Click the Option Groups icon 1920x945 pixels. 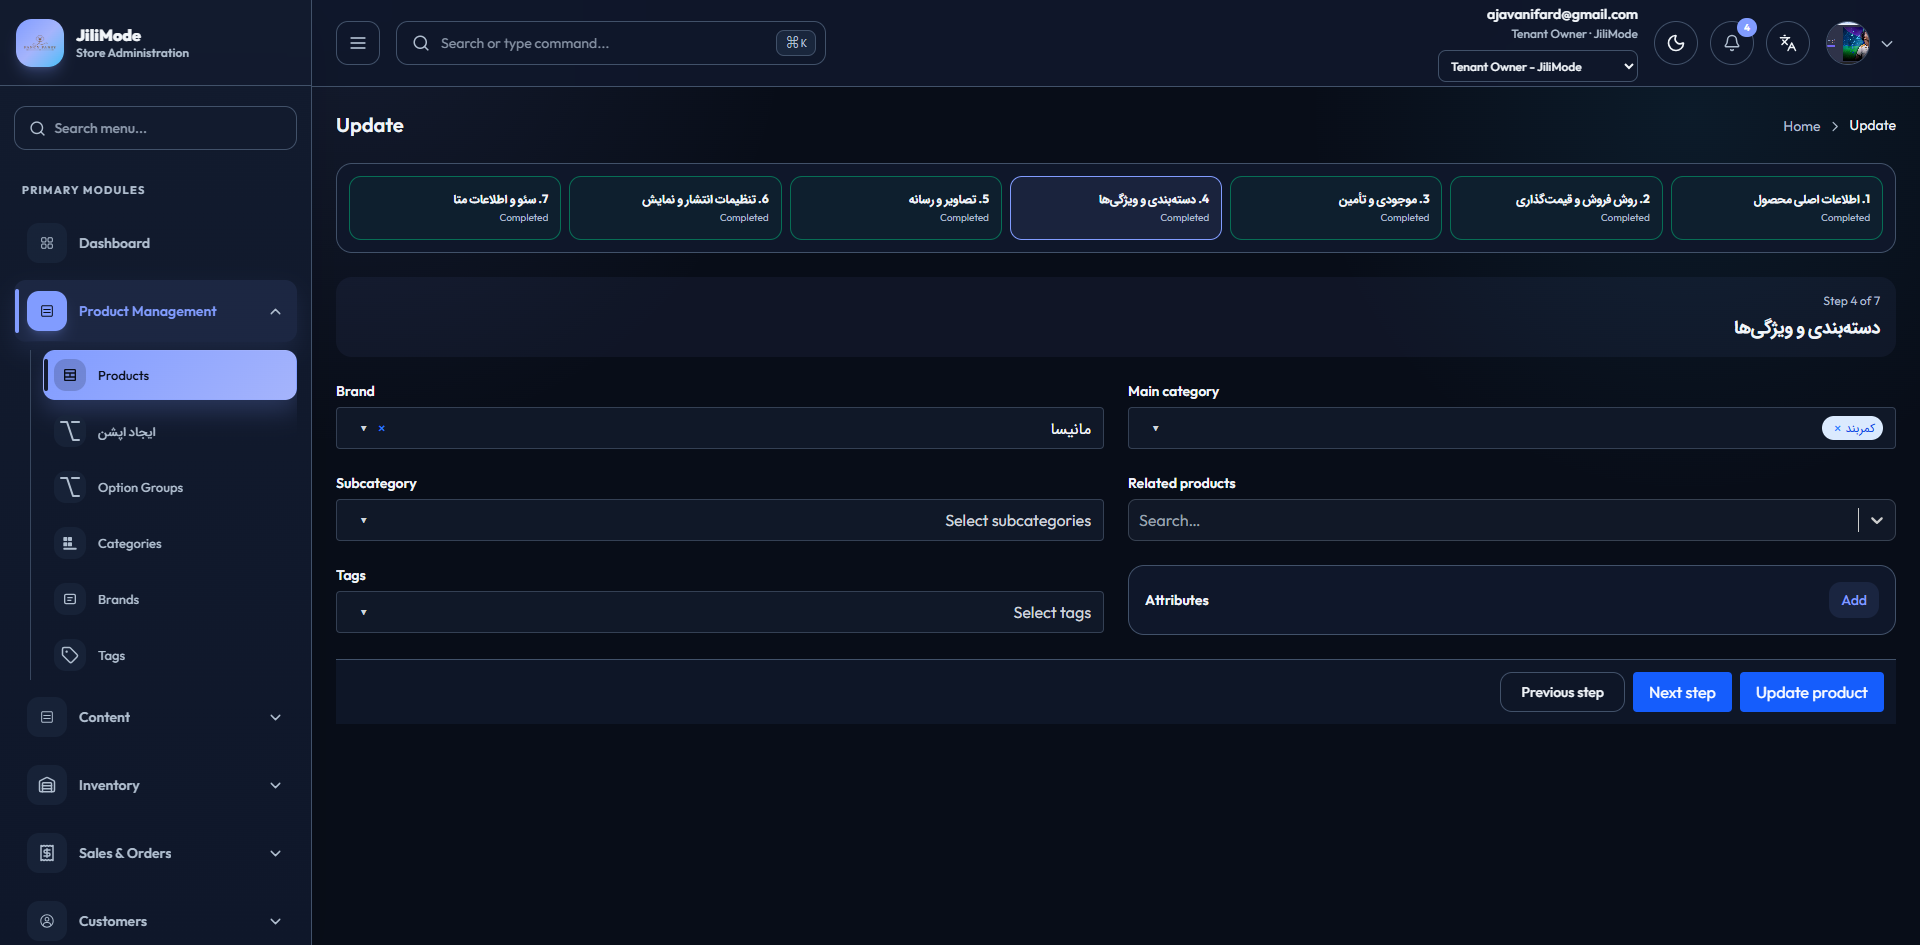pos(70,487)
